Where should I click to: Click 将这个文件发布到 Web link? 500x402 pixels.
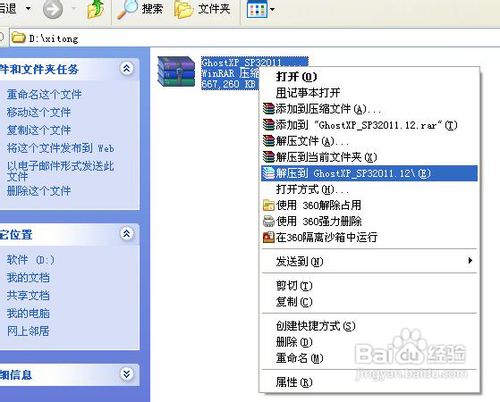pos(61,148)
